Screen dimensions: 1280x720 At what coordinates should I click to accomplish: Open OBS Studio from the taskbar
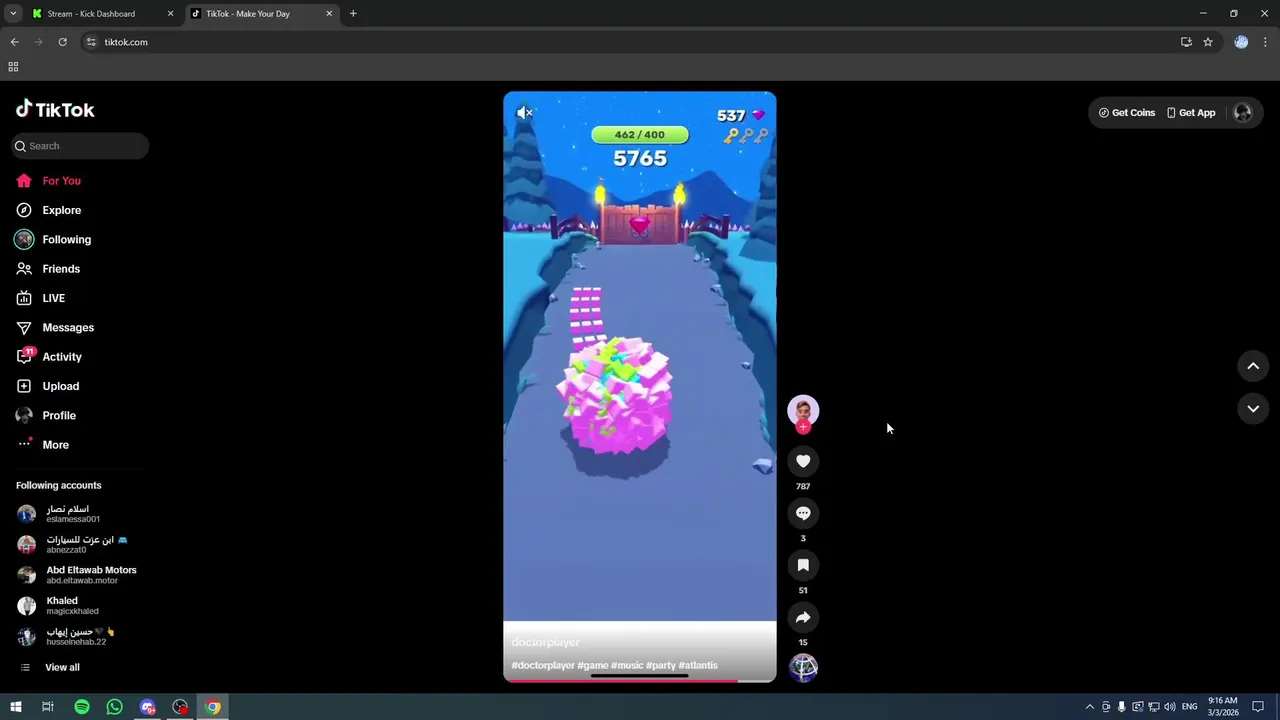[x=180, y=707]
